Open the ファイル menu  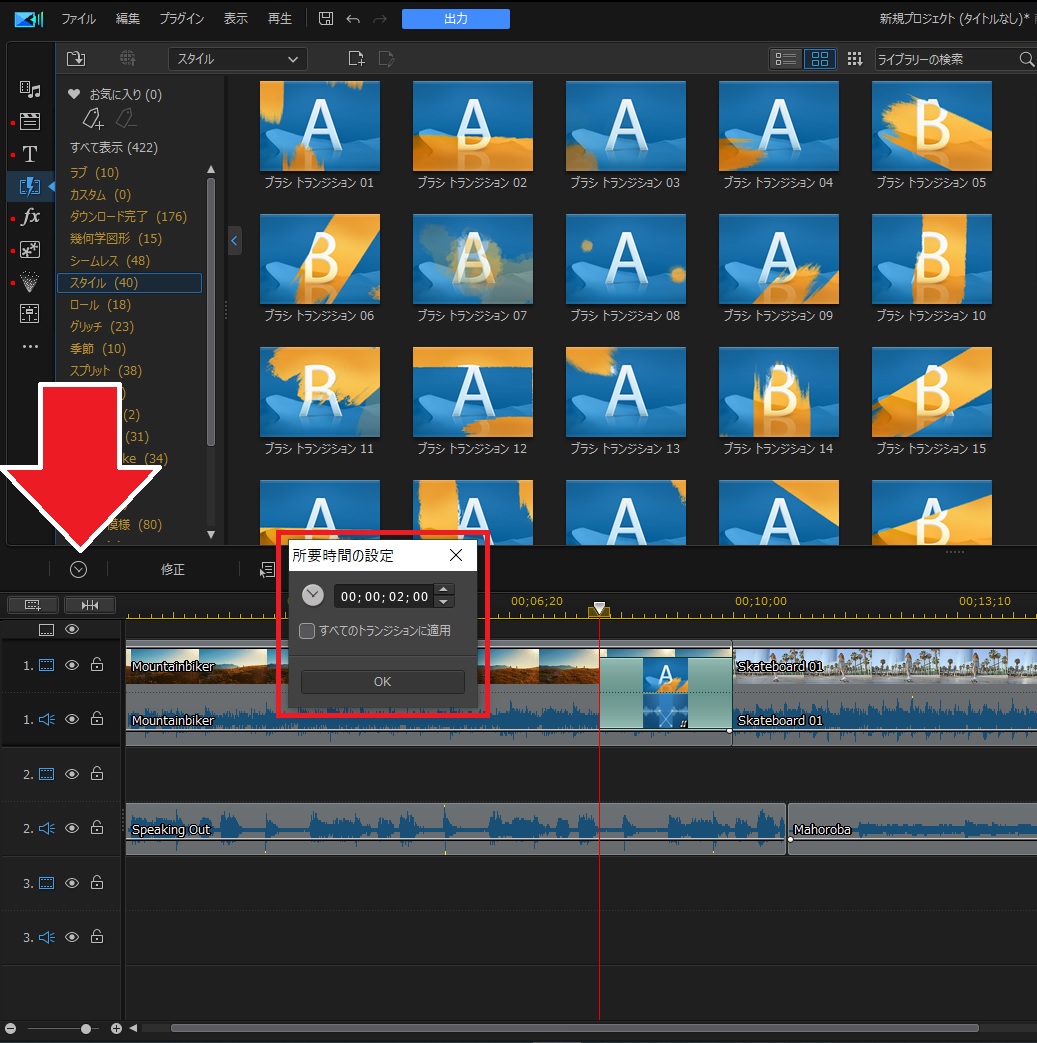click(79, 19)
